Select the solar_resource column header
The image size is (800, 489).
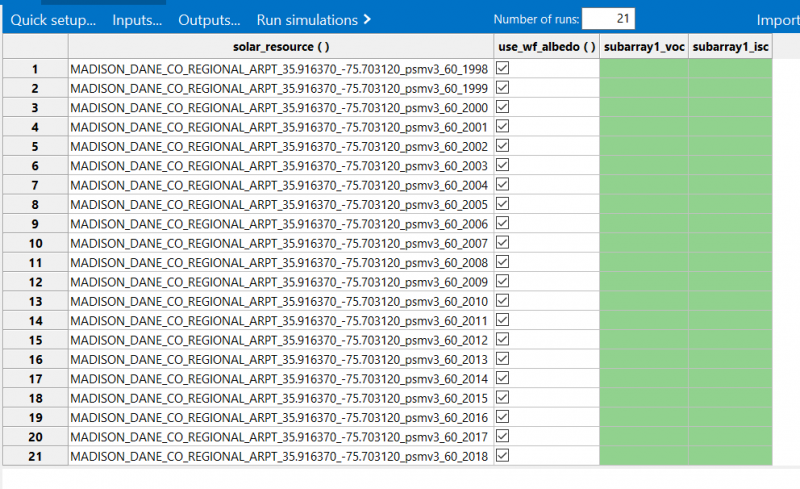(280, 47)
